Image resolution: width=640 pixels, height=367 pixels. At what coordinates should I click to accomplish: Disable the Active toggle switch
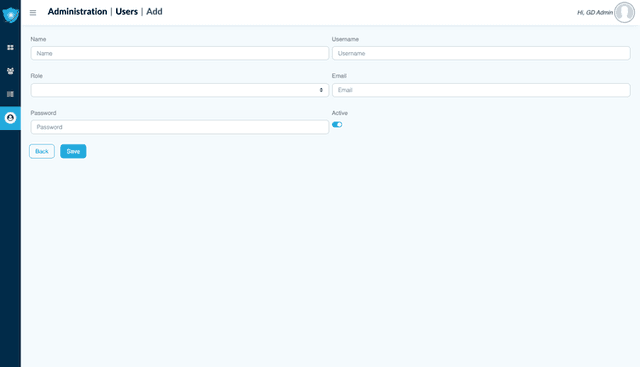pyautogui.click(x=337, y=125)
